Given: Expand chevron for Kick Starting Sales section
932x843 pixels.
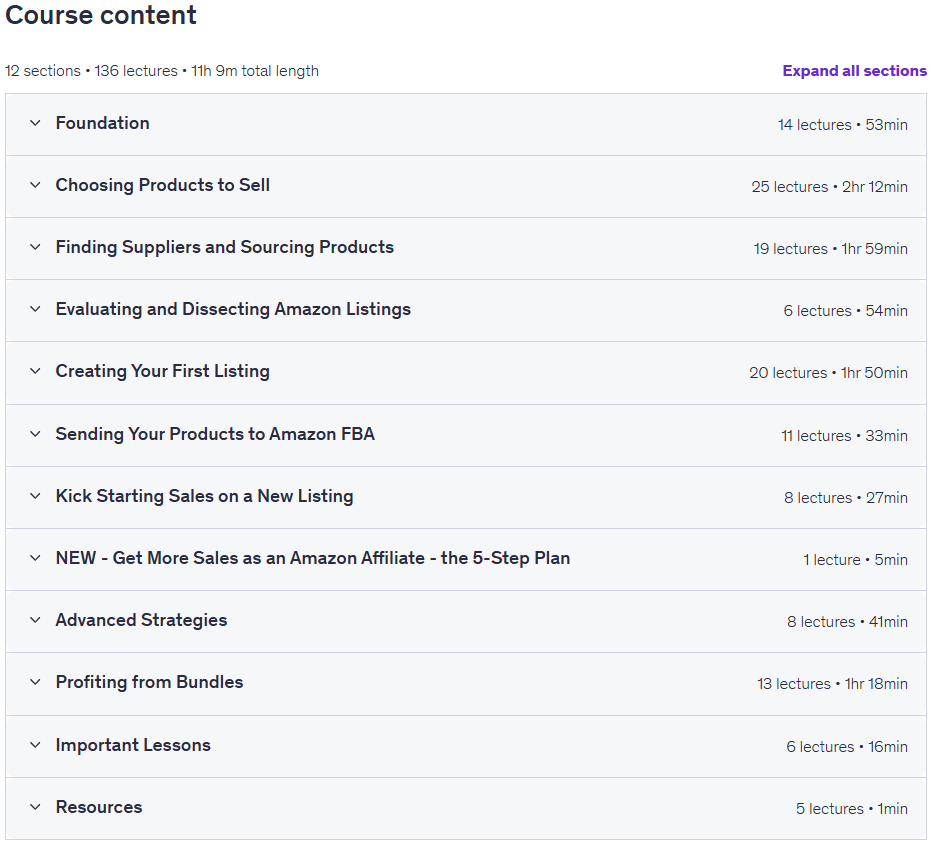Looking at the screenshot, I should pos(35,496).
